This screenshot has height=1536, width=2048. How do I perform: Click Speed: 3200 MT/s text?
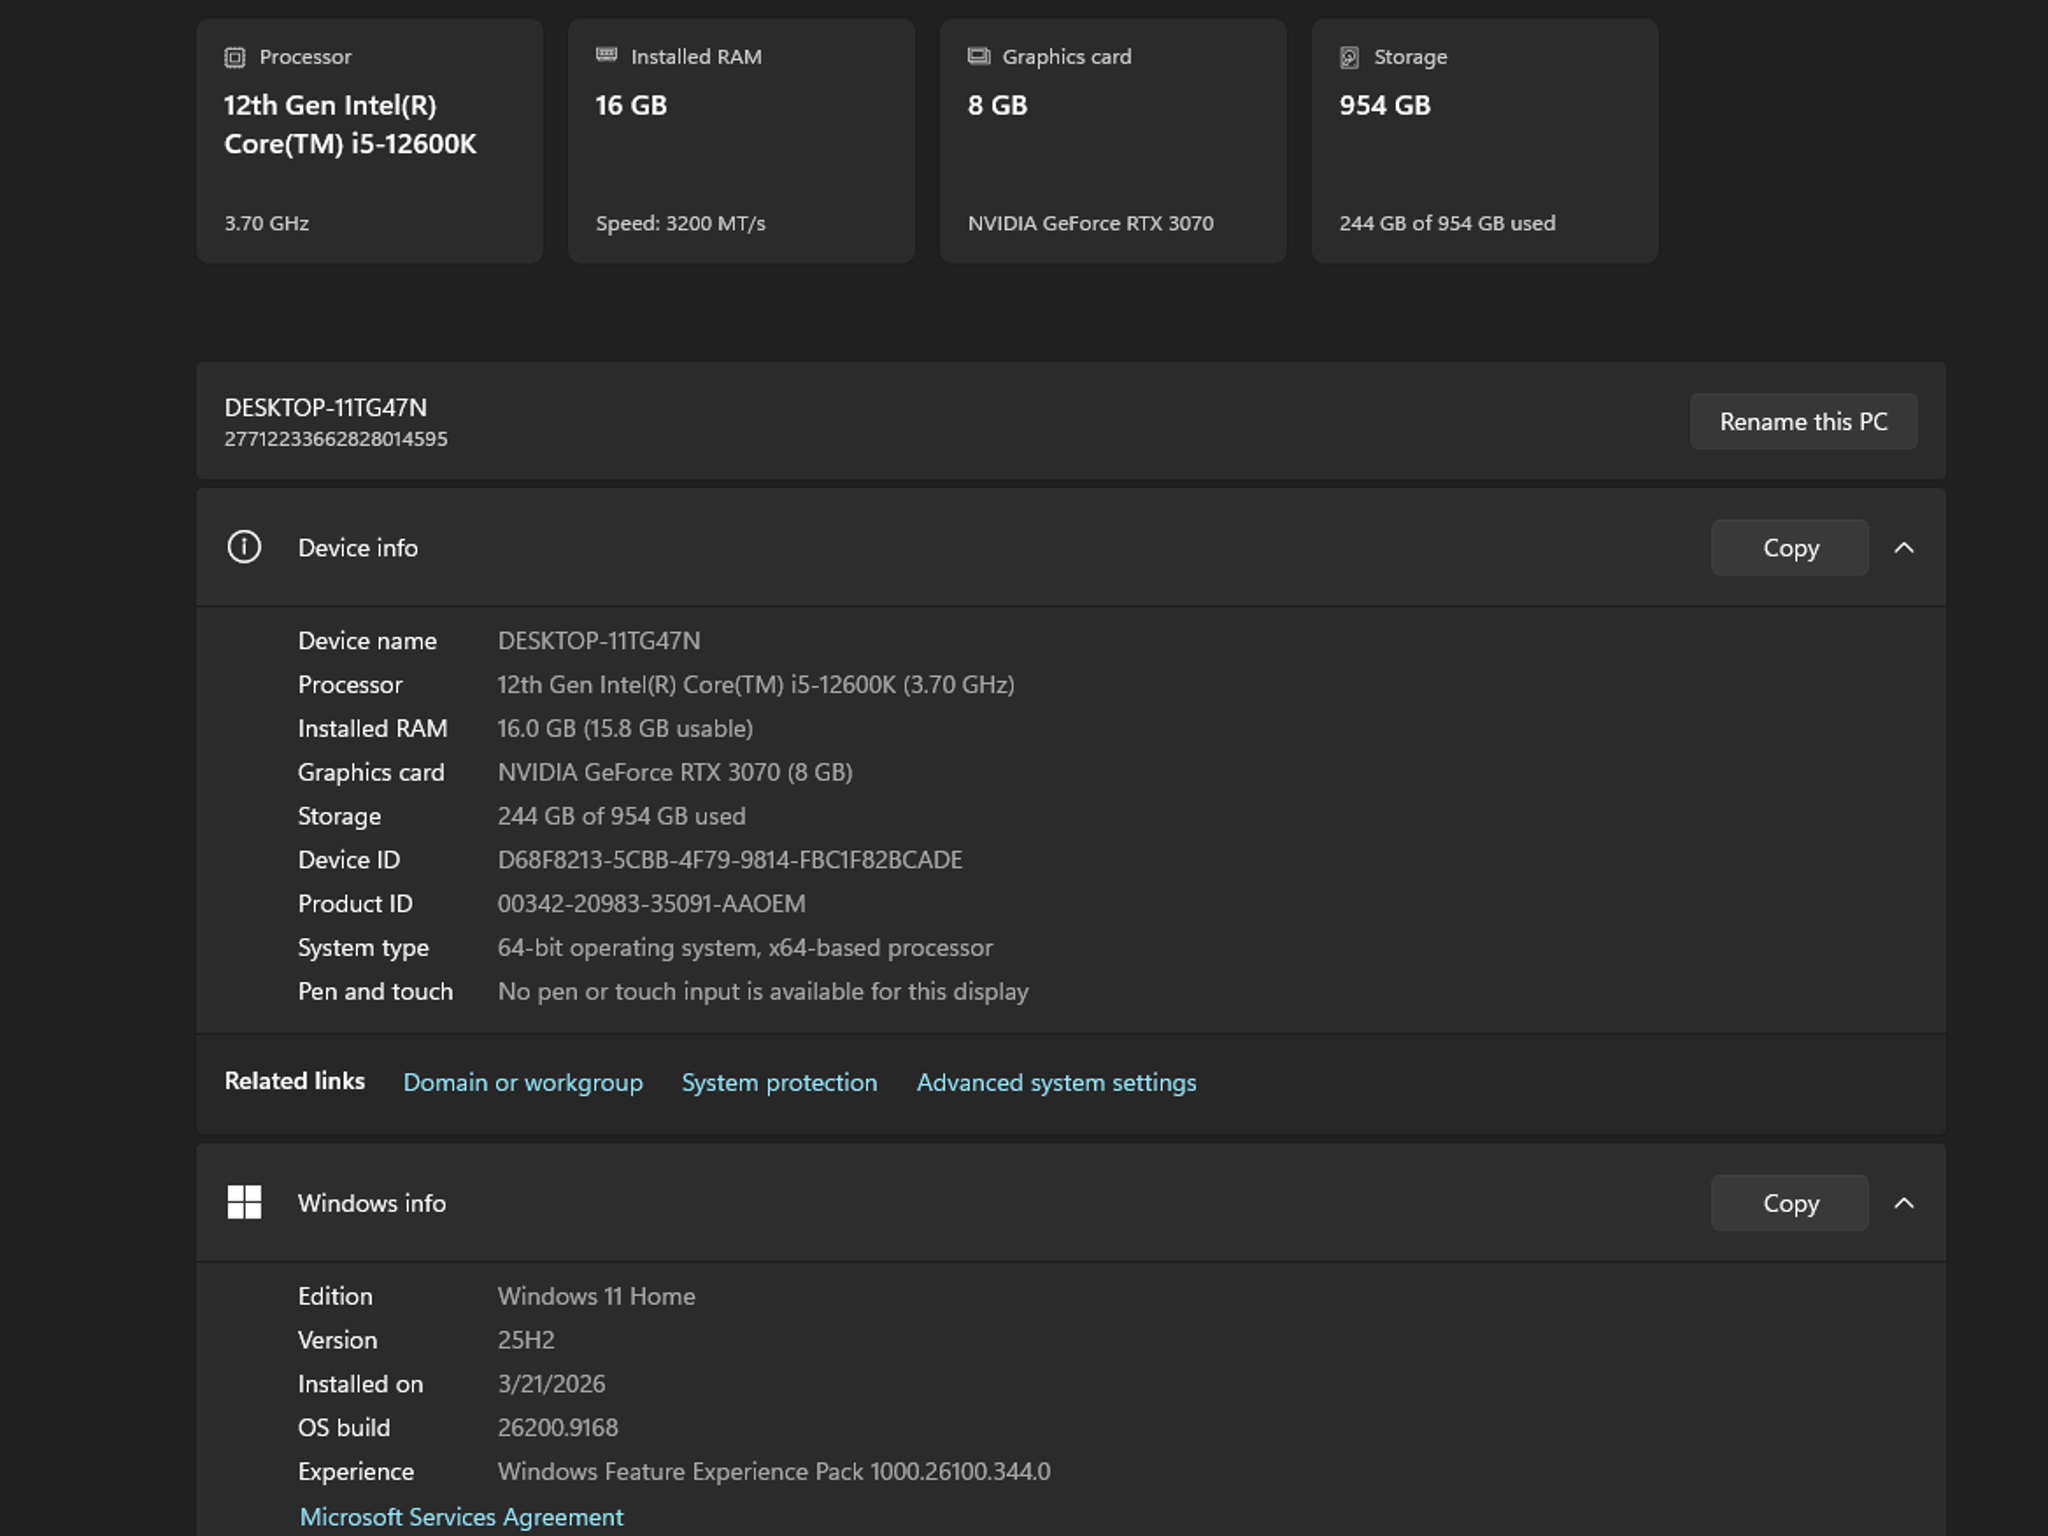click(680, 223)
